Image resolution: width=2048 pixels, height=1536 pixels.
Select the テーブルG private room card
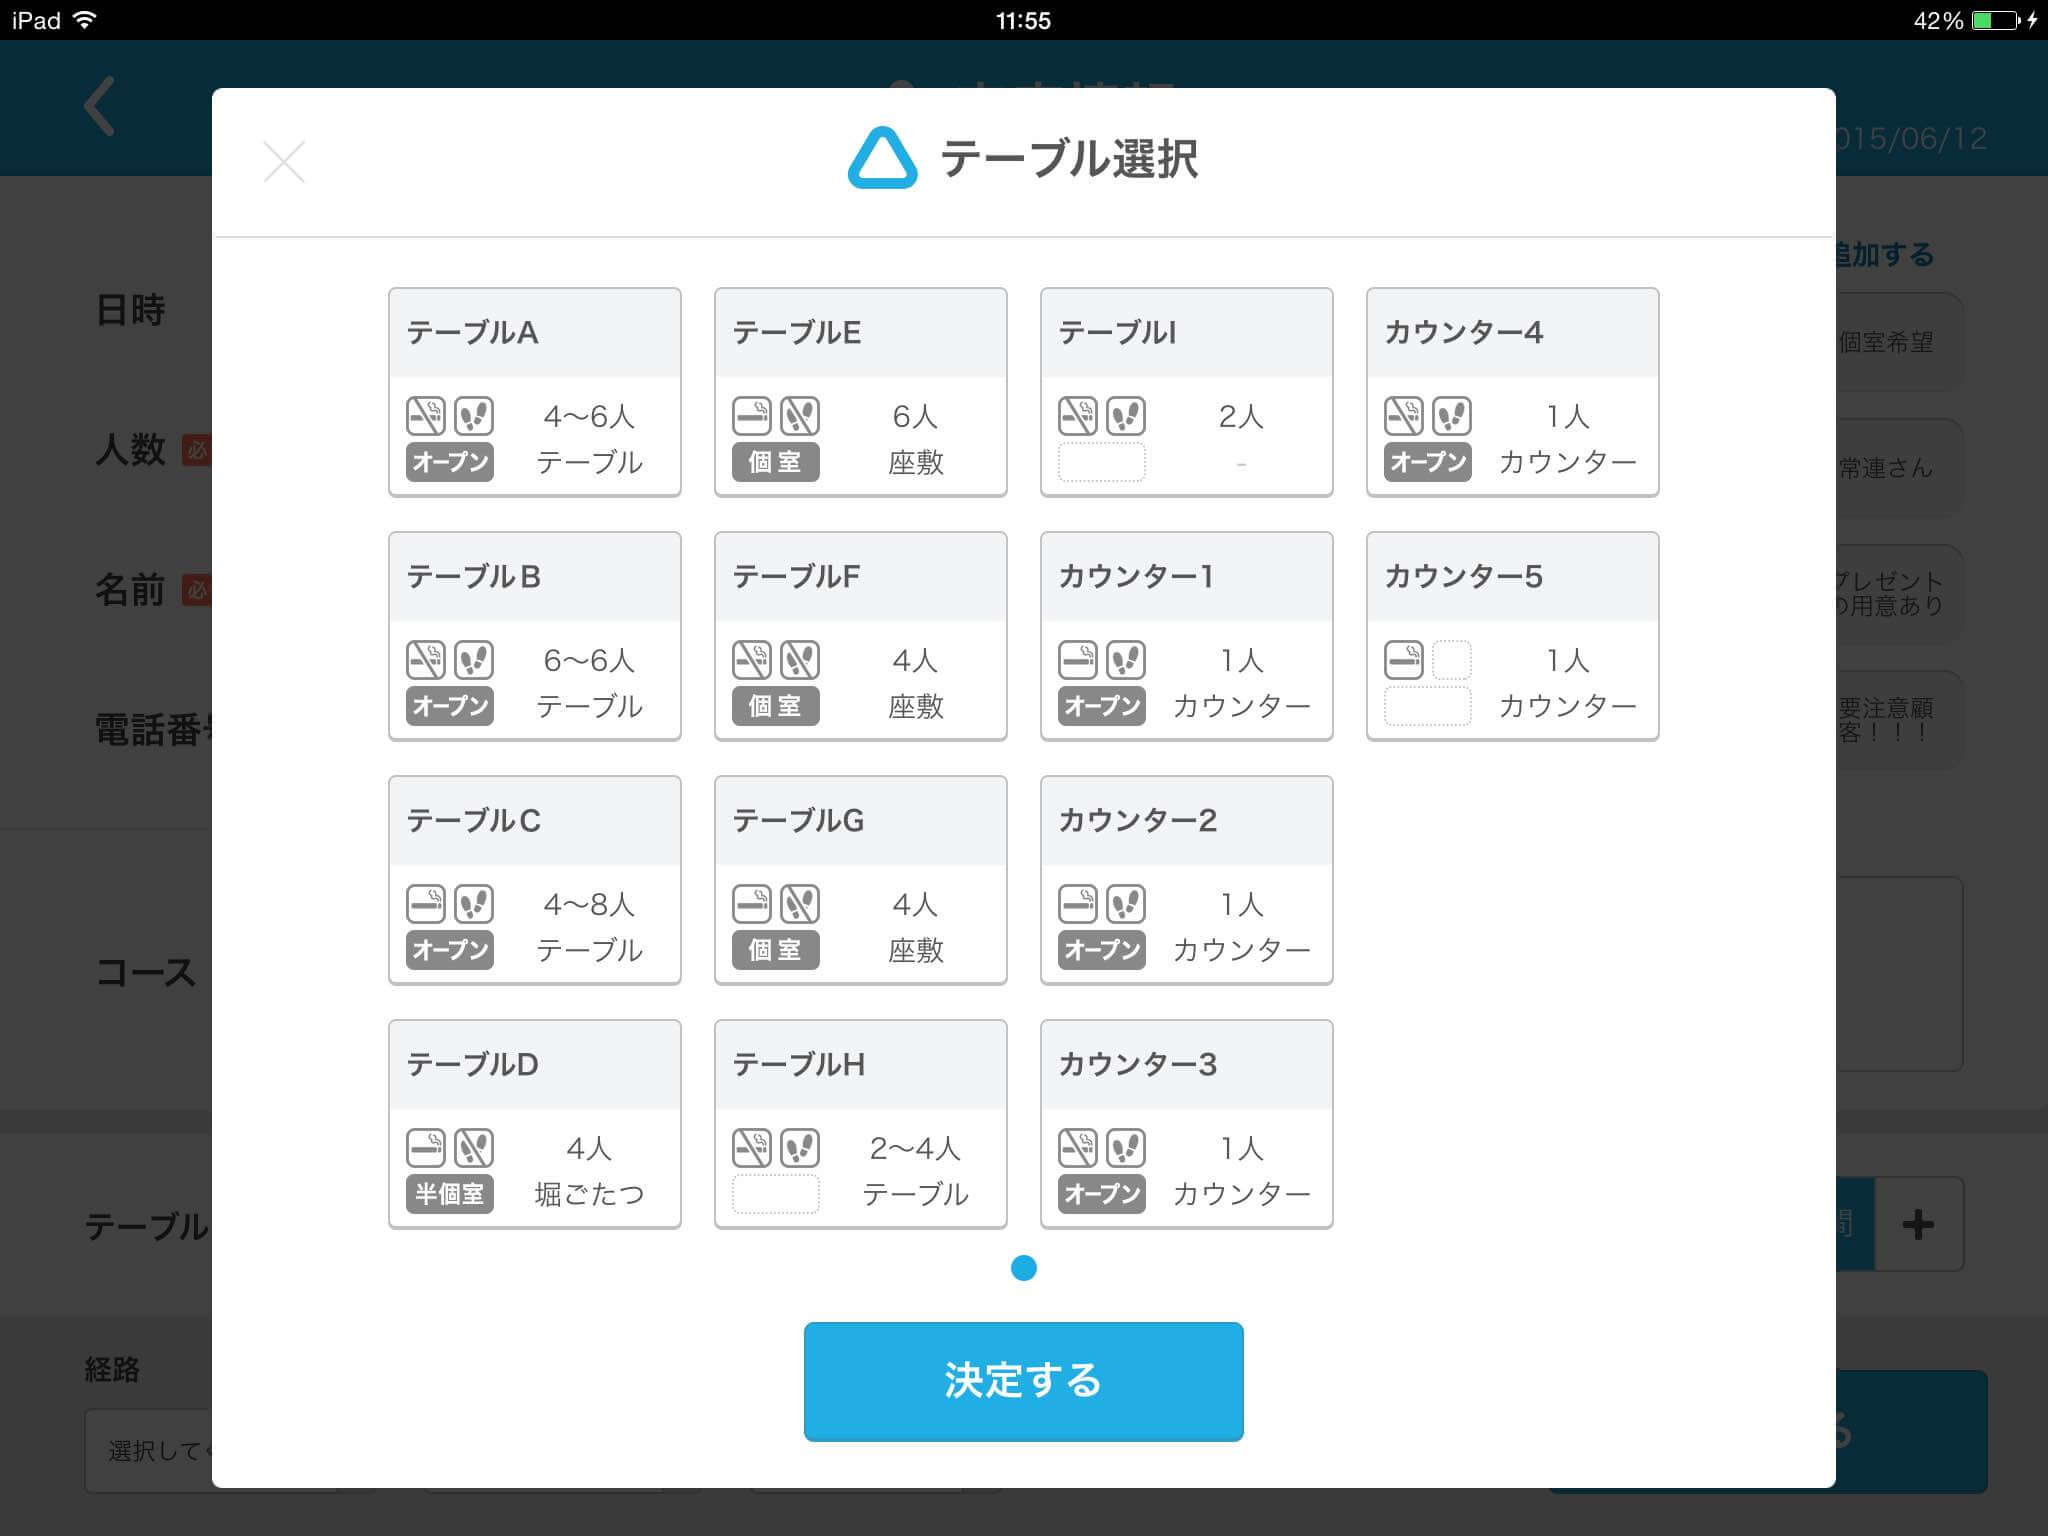[861, 880]
